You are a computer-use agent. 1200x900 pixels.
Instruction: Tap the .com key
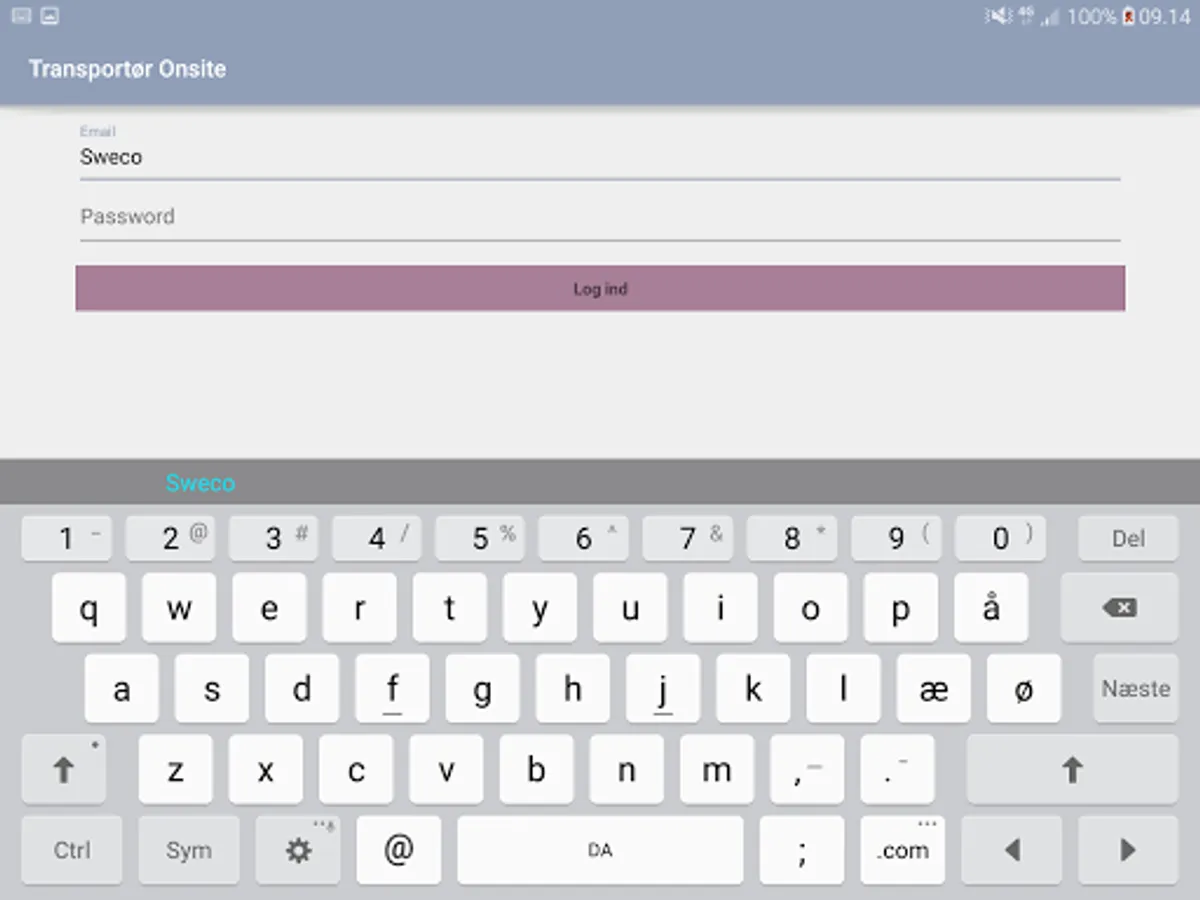coord(903,850)
